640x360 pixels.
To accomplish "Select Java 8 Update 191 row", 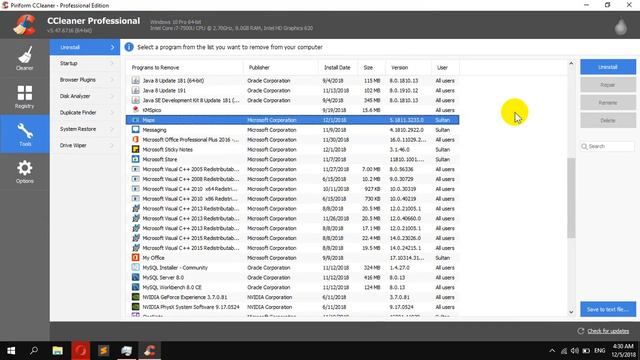I will click(x=292, y=90).
